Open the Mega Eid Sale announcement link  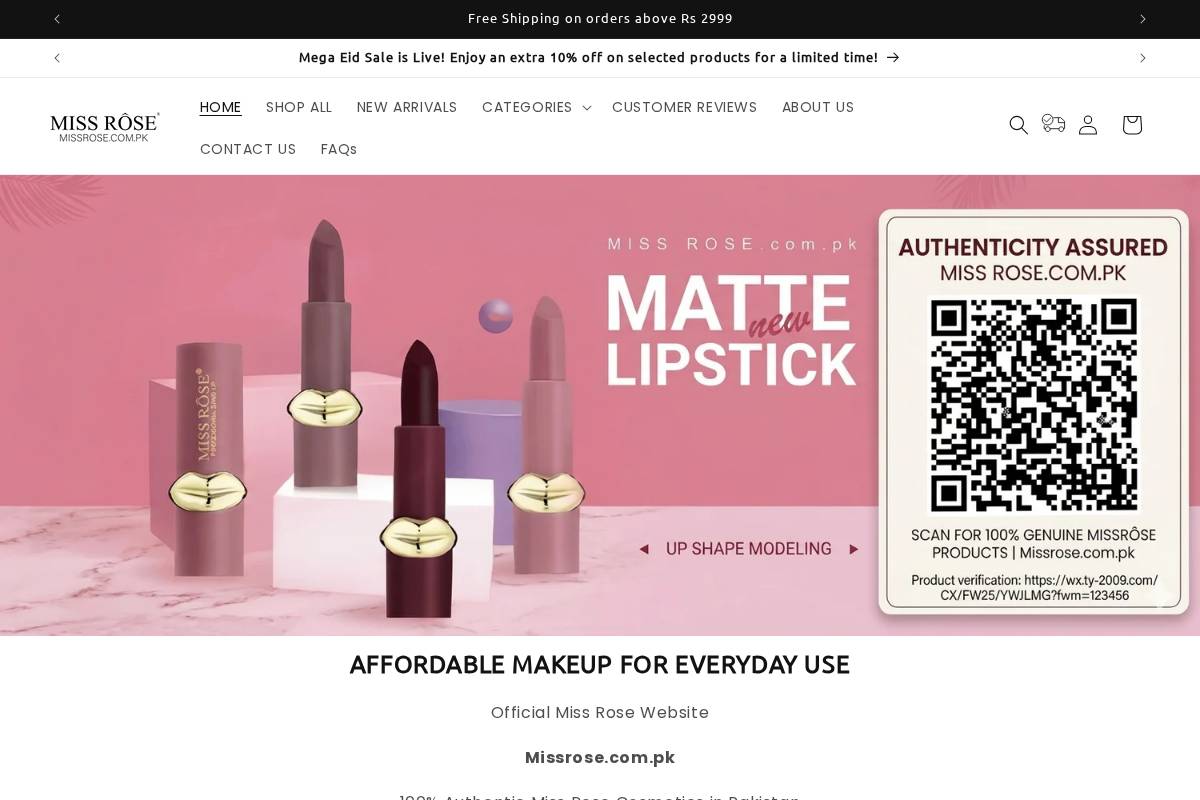point(599,58)
